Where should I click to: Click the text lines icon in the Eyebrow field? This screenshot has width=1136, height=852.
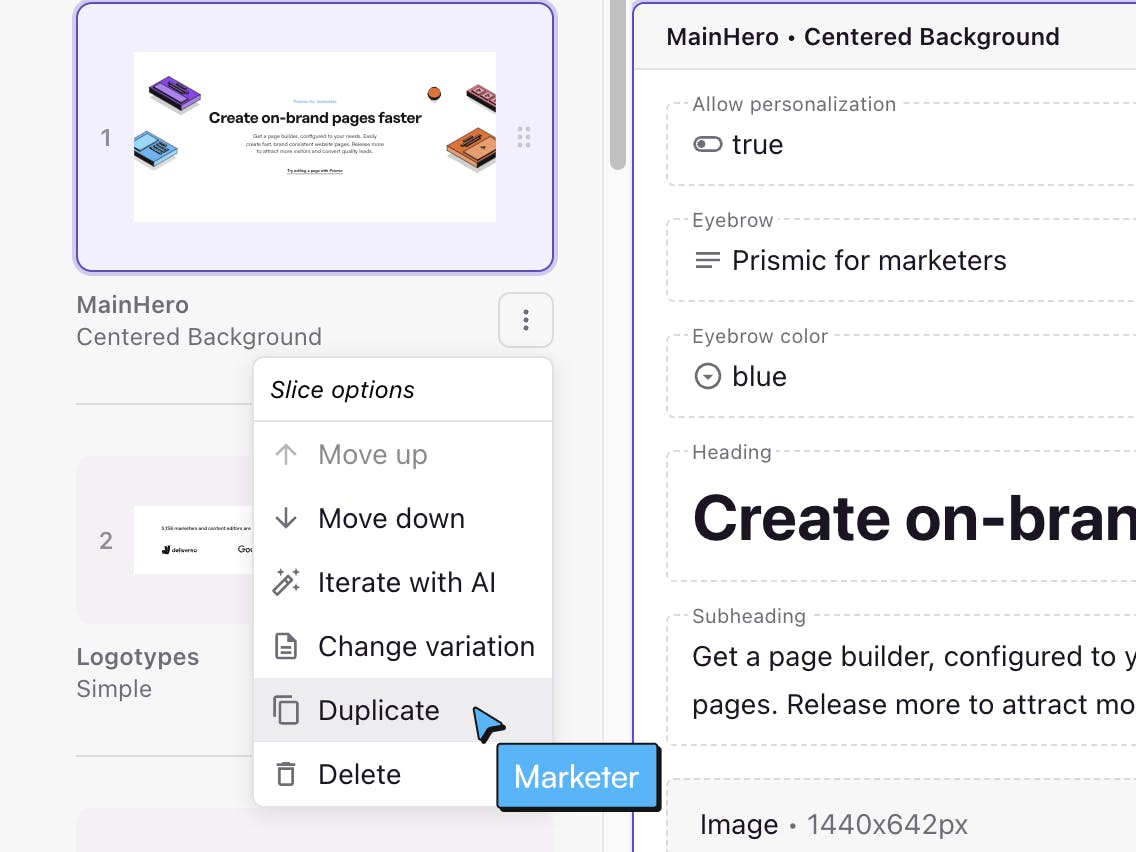708,260
